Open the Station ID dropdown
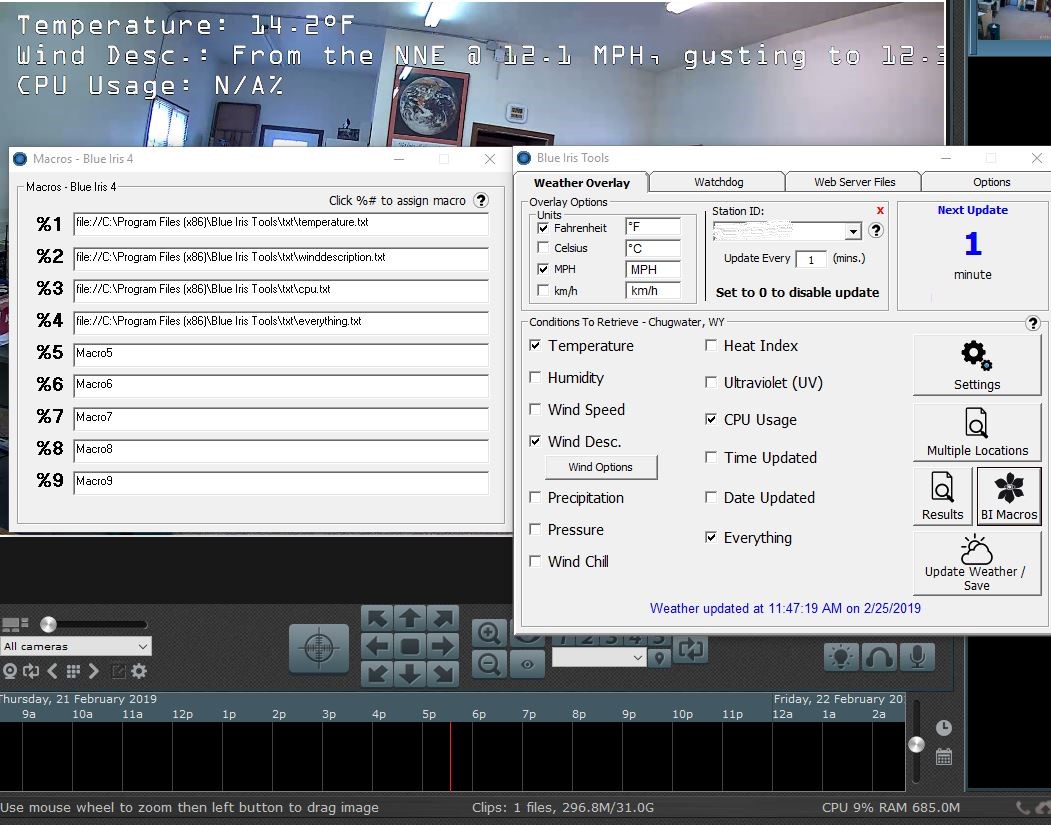This screenshot has width=1051, height=825. coord(853,232)
